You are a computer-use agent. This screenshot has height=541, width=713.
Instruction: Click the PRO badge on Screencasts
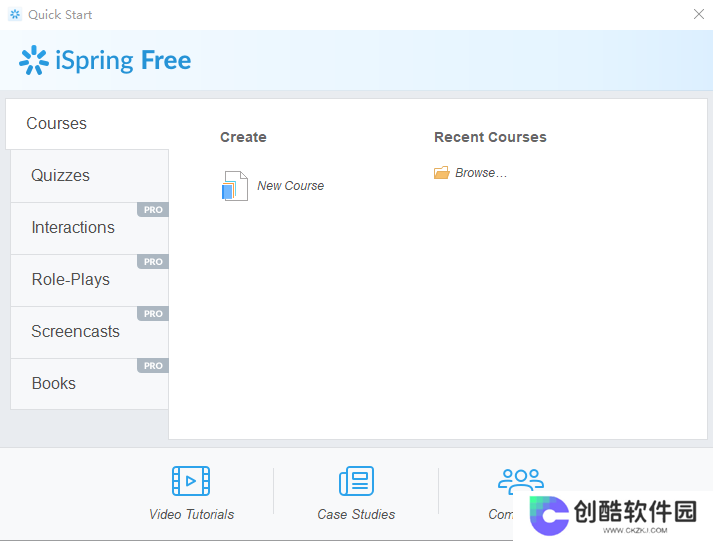point(153,313)
